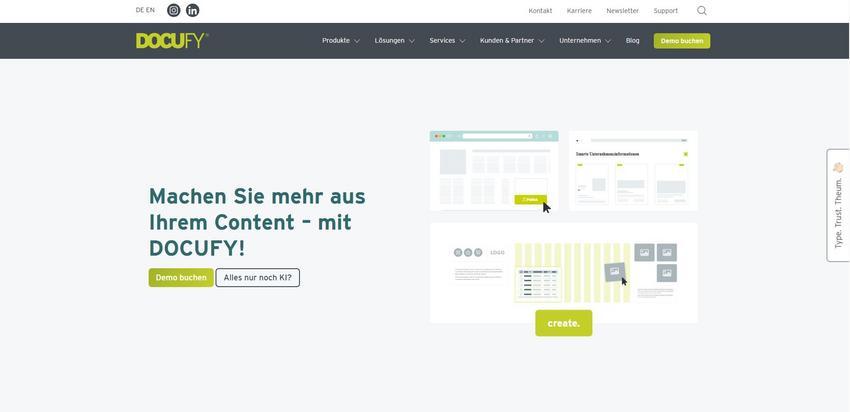850x412 pixels.
Task: Open the Type. Trust. Theum. side tab
Action: pyautogui.click(x=838, y=205)
